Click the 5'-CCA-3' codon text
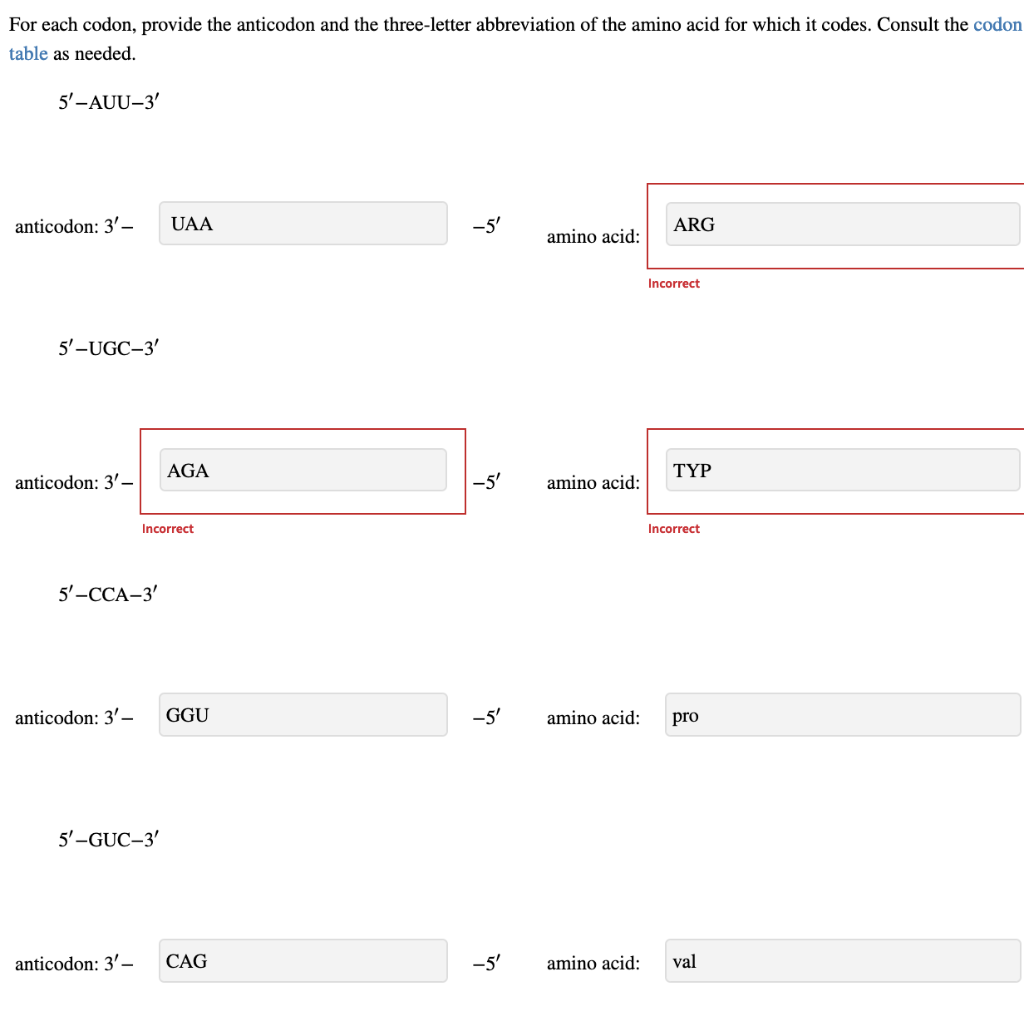 click(x=108, y=594)
